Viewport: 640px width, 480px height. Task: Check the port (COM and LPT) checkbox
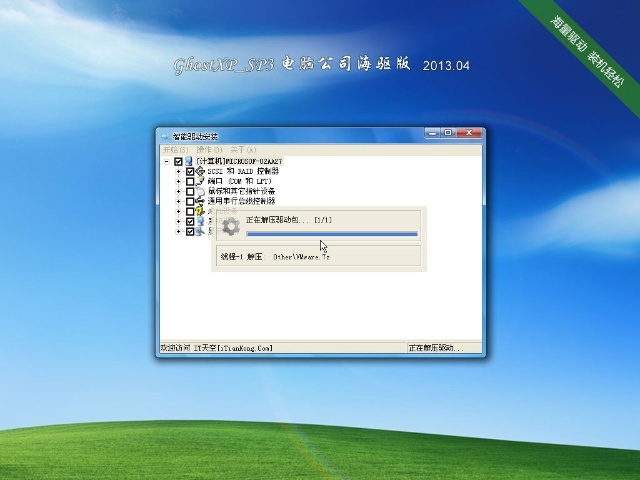190,181
